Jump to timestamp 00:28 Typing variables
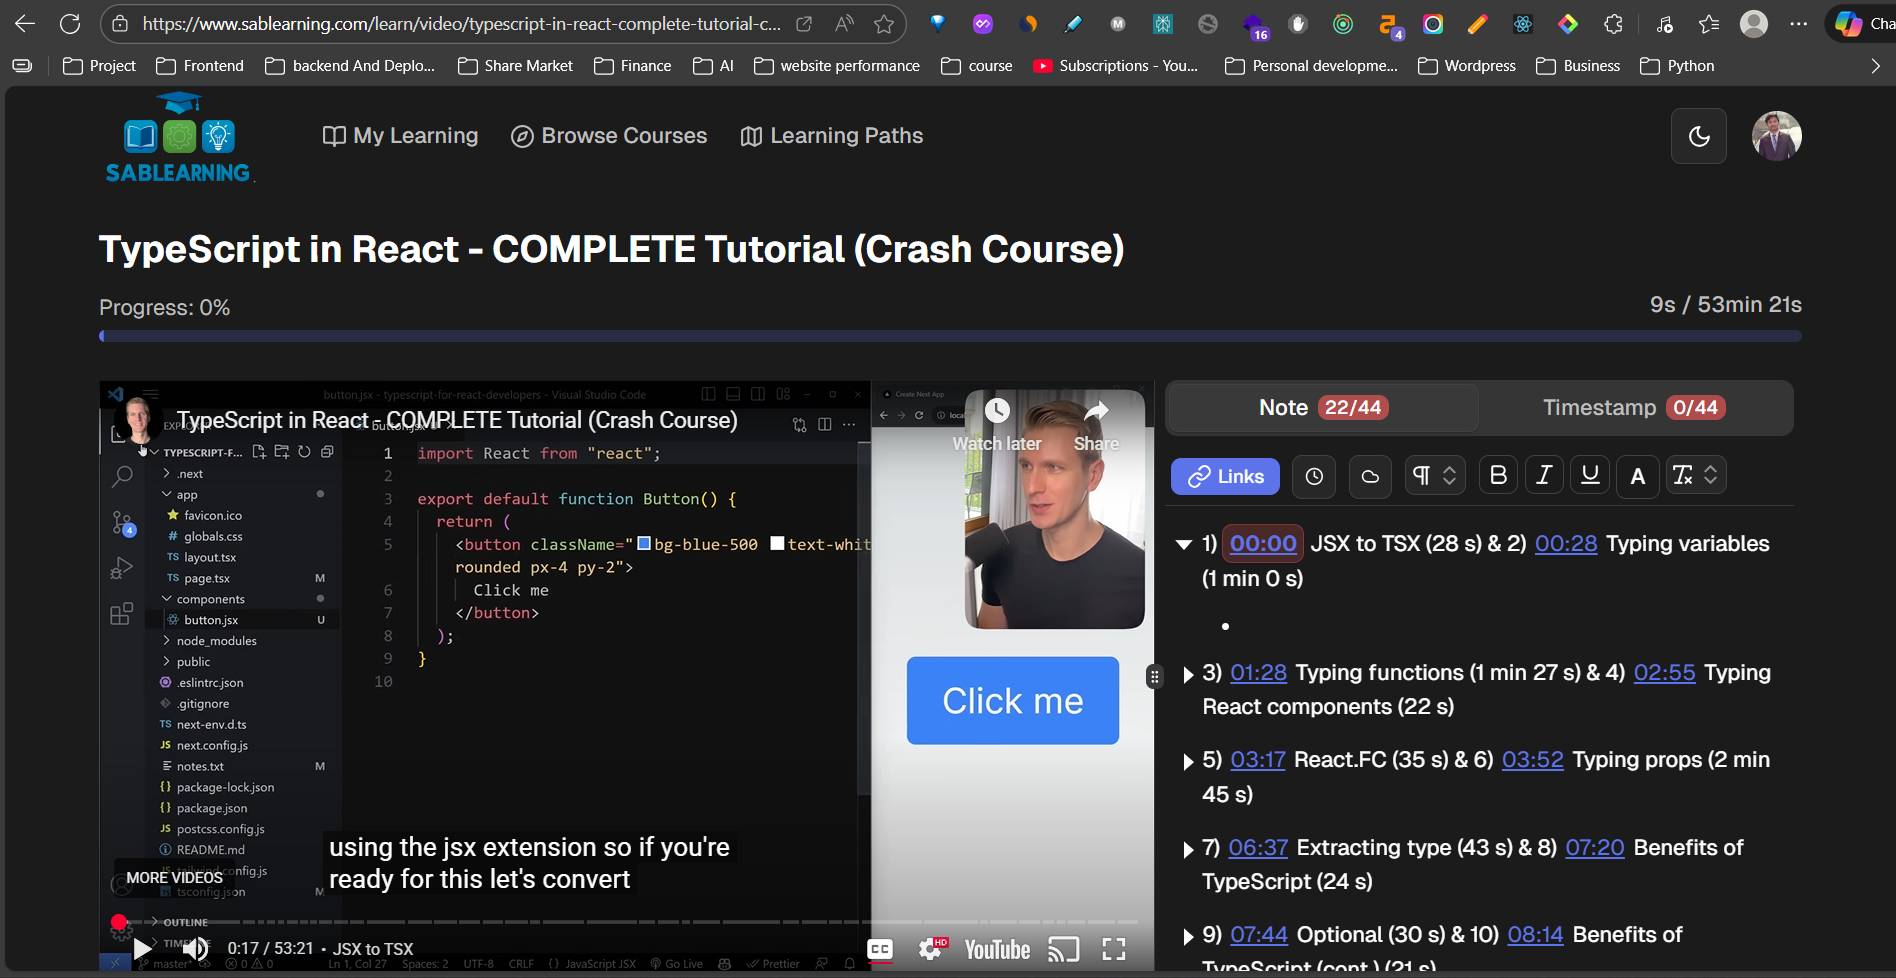The width and height of the screenshot is (1896, 978). pos(1566,544)
